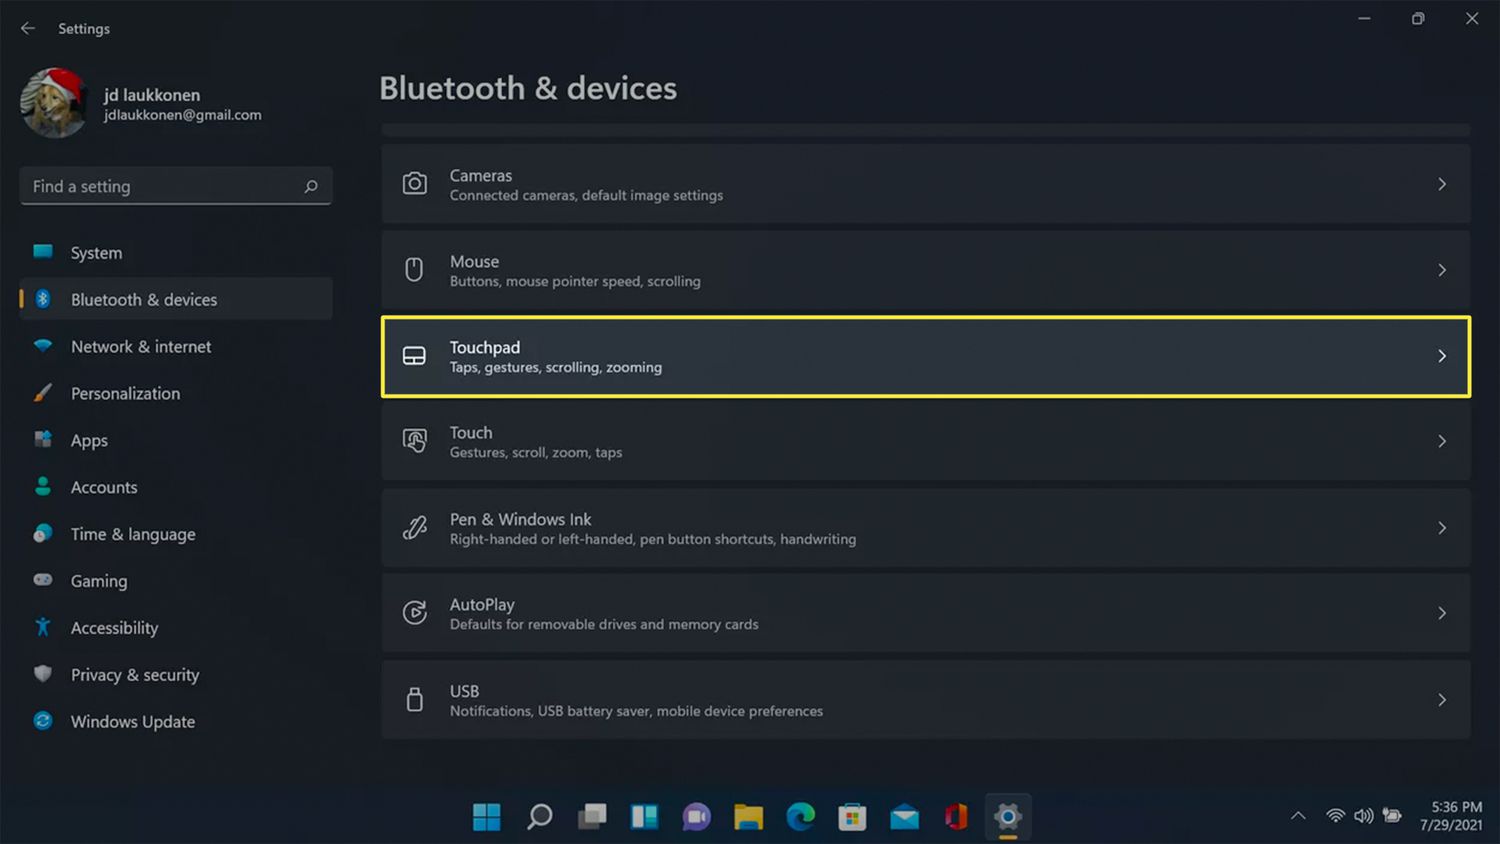
Task: Go to Network & internet settings
Action: (141, 347)
